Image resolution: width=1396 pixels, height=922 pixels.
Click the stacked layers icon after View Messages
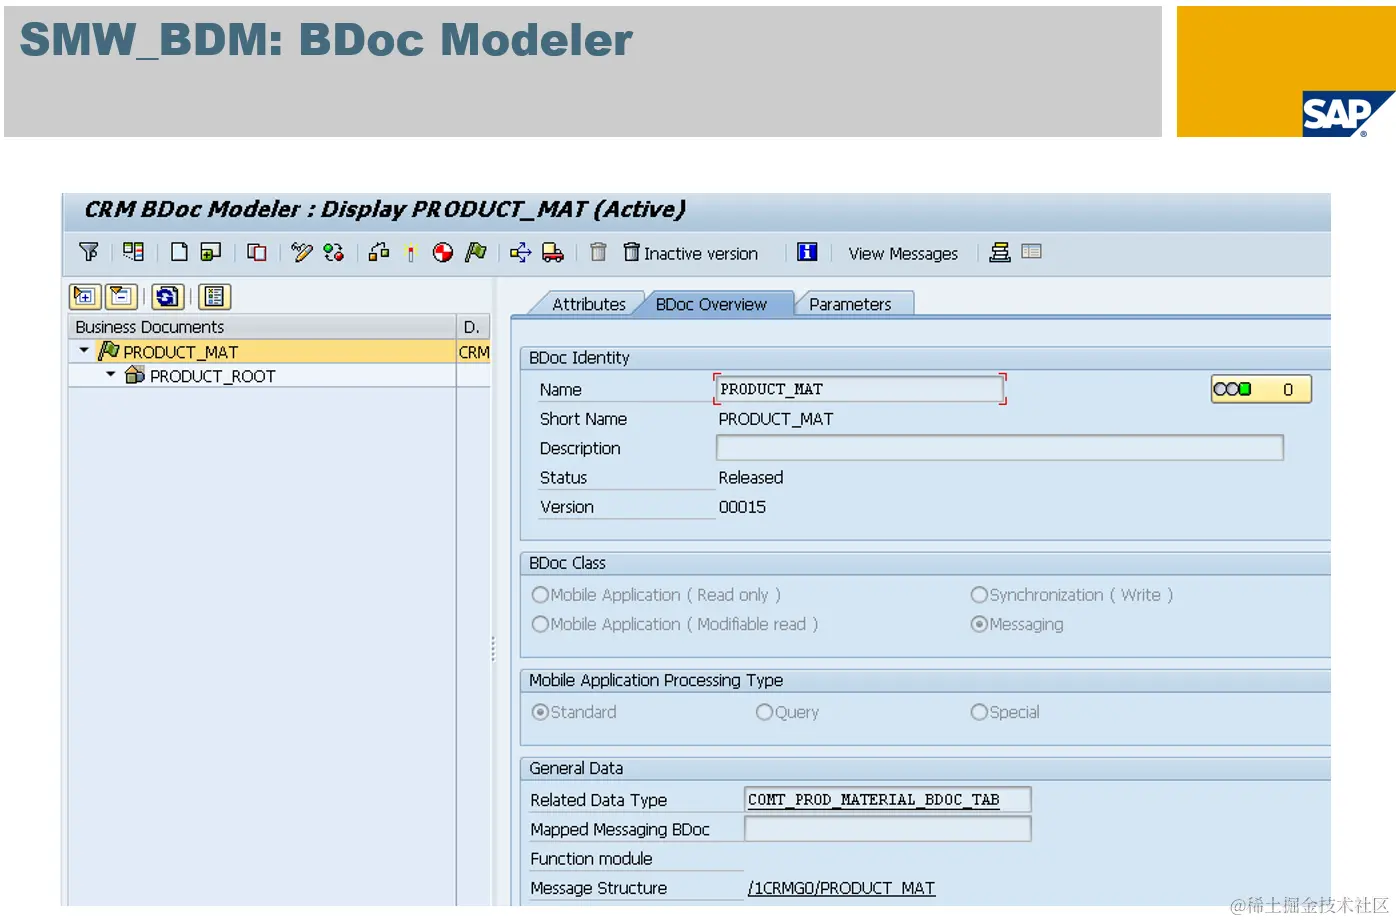coord(1000,252)
